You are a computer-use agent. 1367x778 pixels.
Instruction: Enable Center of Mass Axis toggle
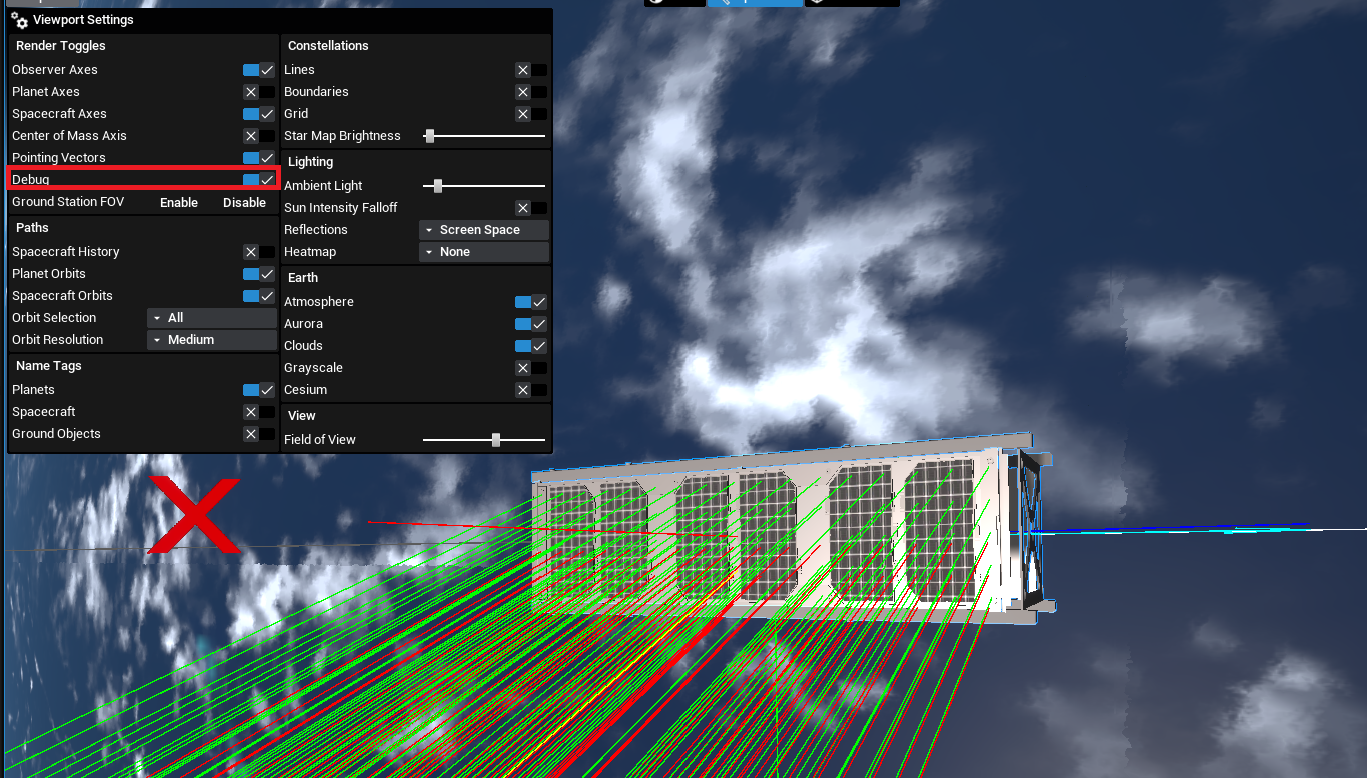coord(258,136)
